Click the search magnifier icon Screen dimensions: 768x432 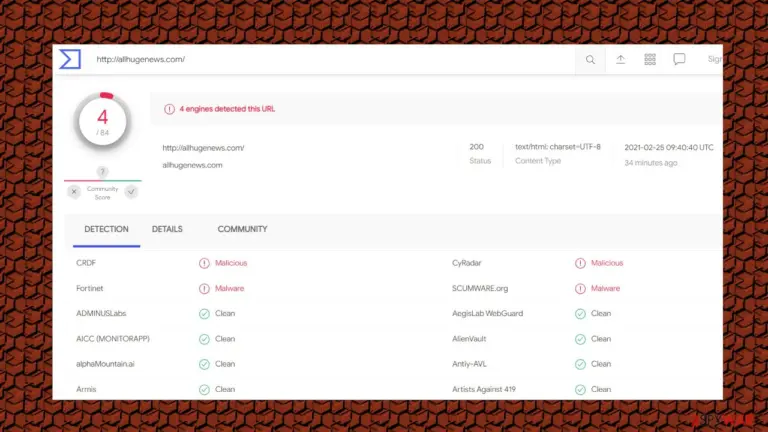click(590, 60)
